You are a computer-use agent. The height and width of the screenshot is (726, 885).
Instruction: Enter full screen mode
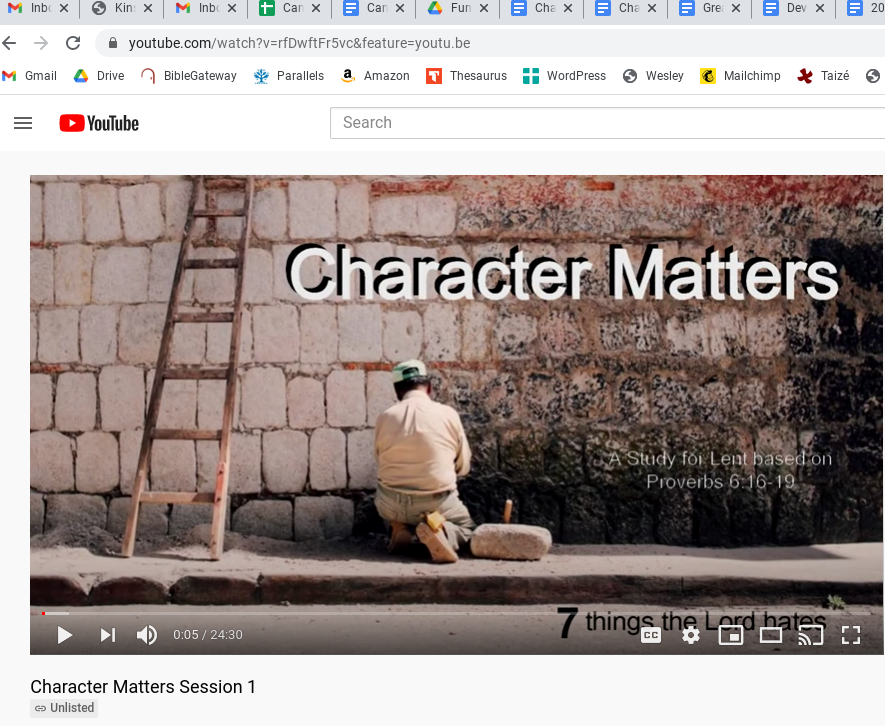coord(851,635)
